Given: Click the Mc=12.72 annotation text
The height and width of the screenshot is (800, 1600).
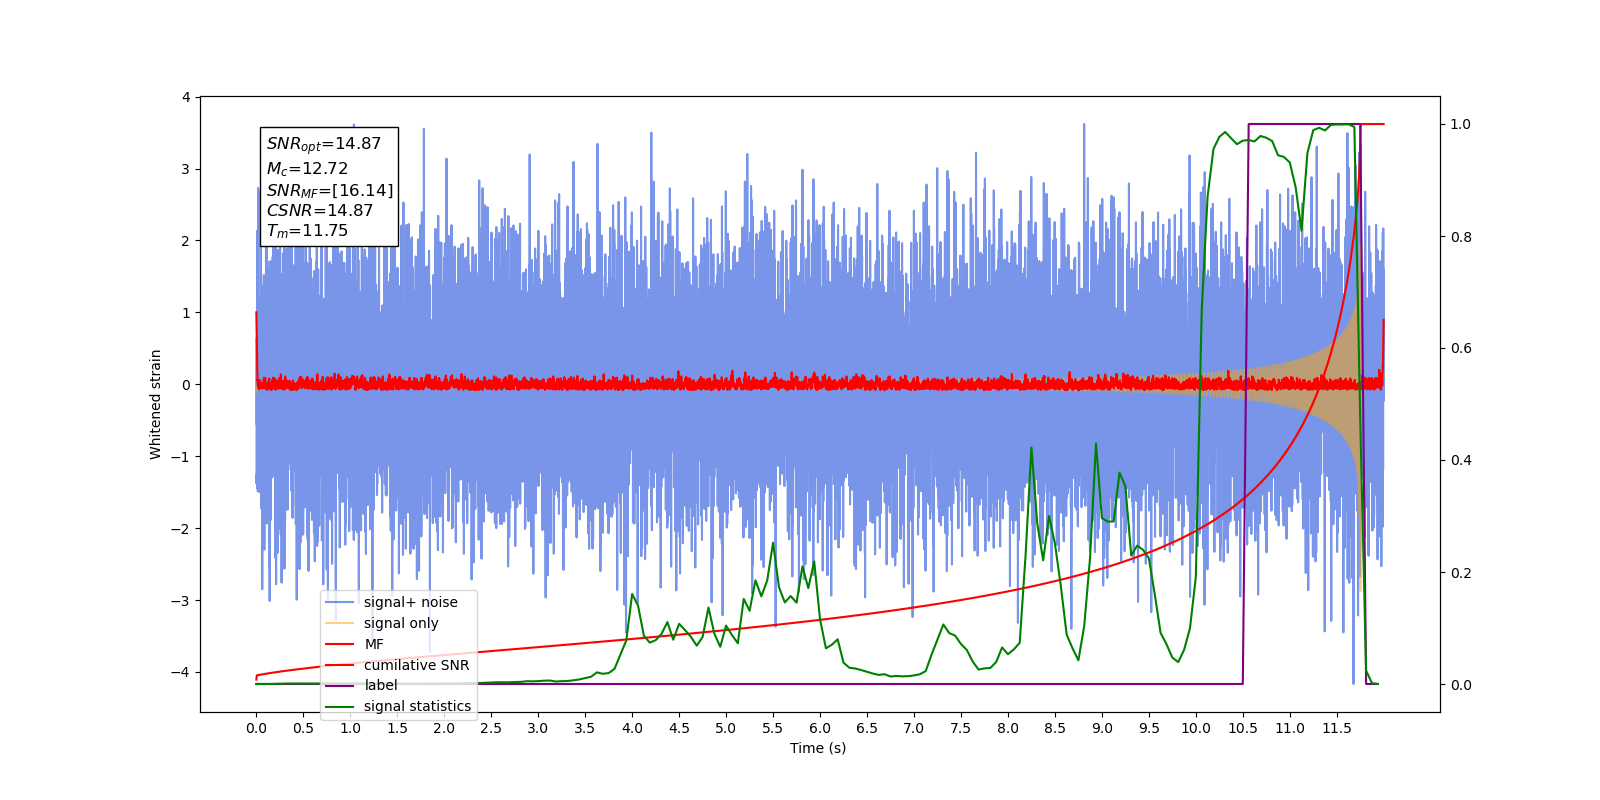Looking at the screenshot, I should click(x=307, y=169).
